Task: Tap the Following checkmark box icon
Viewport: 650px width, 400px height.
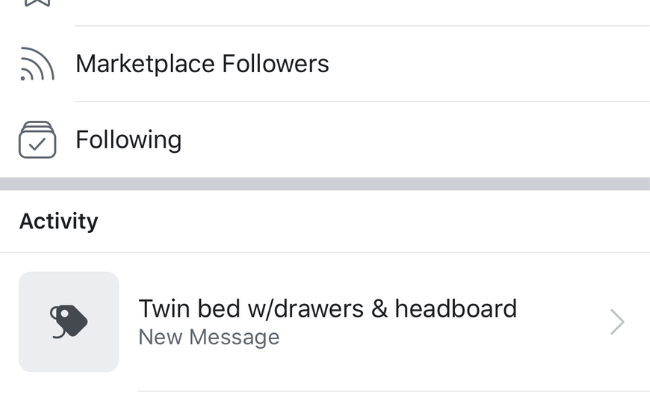Action: coord(39,140)
